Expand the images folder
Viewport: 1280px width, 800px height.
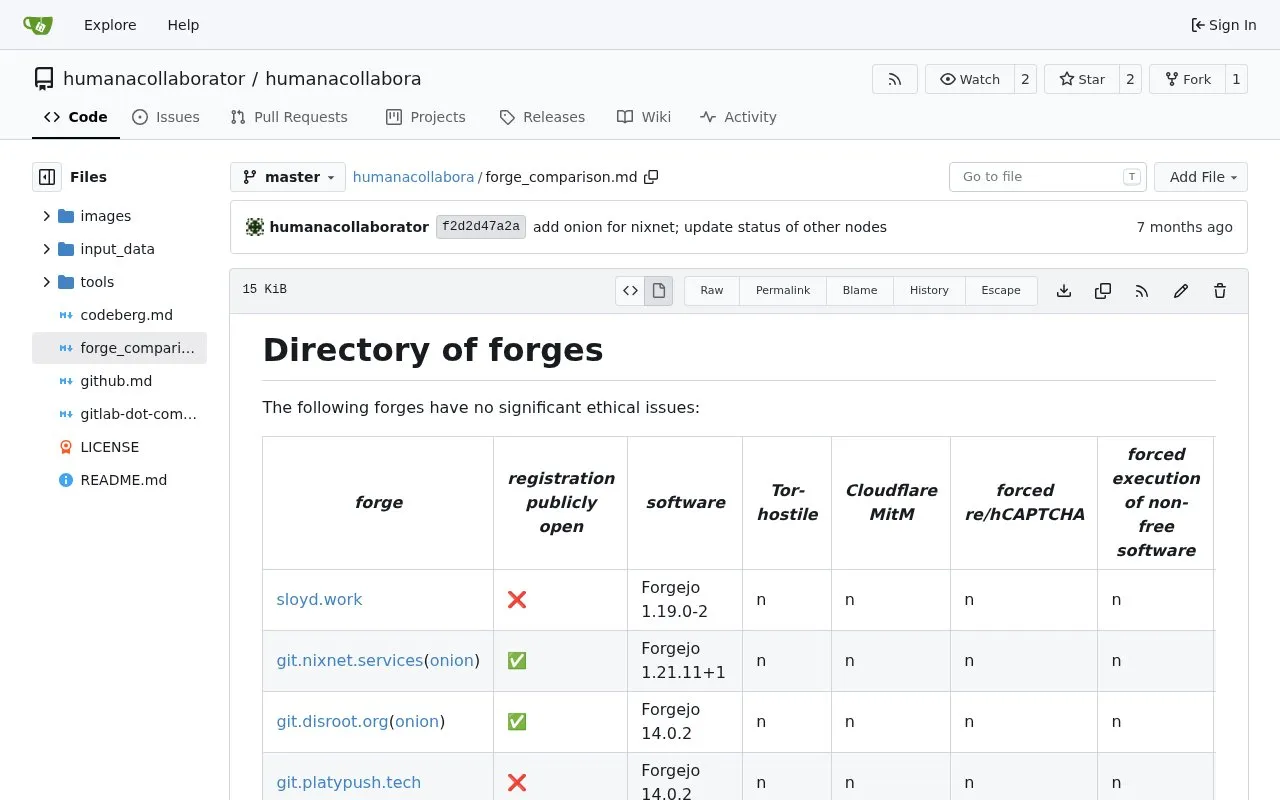pos(46,216)
